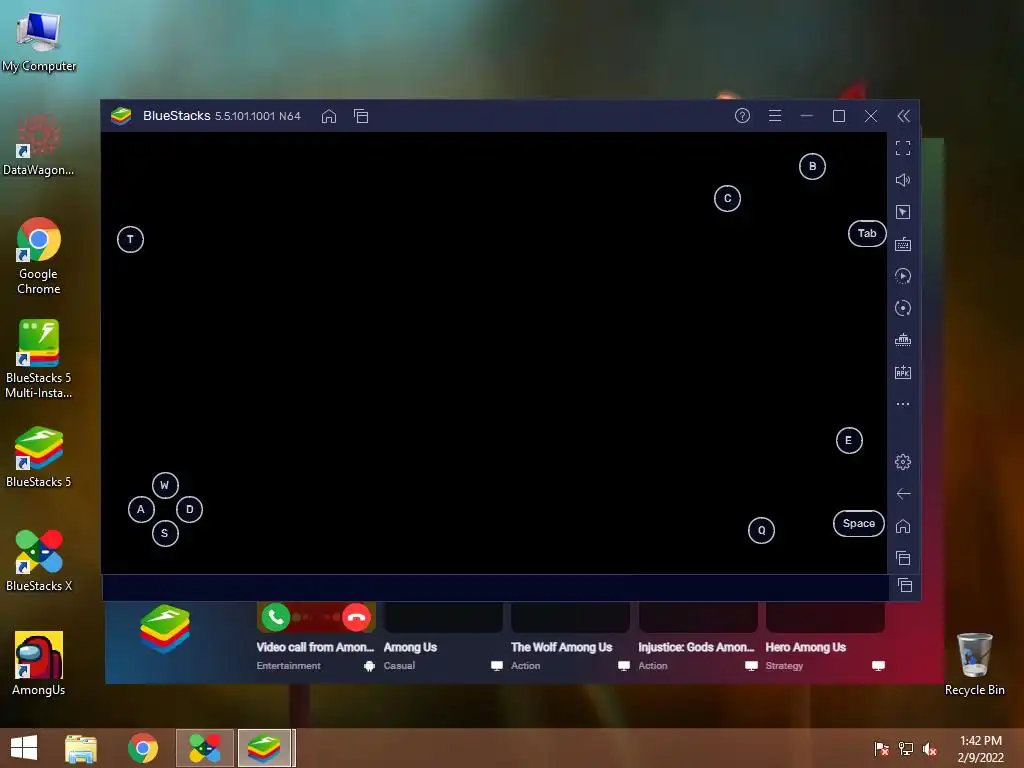Open The Wolf Among Us result
This screenshot has height=768, width=1024.
(x=570, y=638)
